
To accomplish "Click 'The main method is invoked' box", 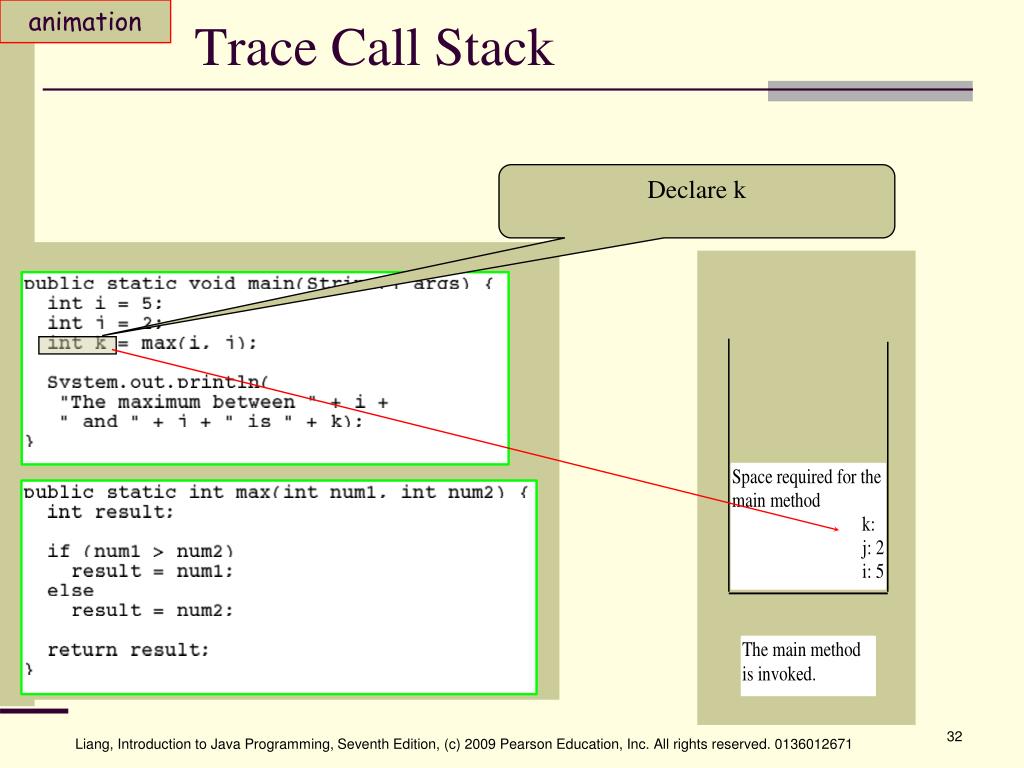I will pyautogui.click(x=807, y=663).
